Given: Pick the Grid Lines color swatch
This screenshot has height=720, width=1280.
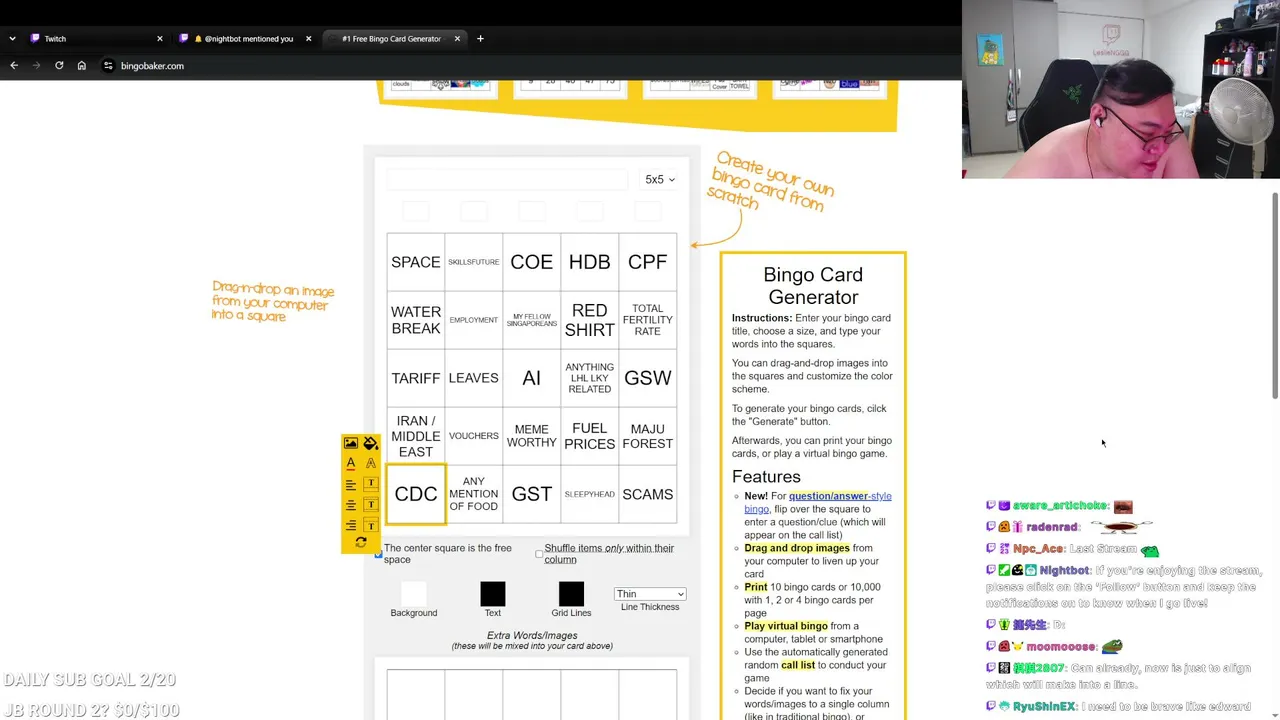Looking at the screenshot, I should point(571,594).
